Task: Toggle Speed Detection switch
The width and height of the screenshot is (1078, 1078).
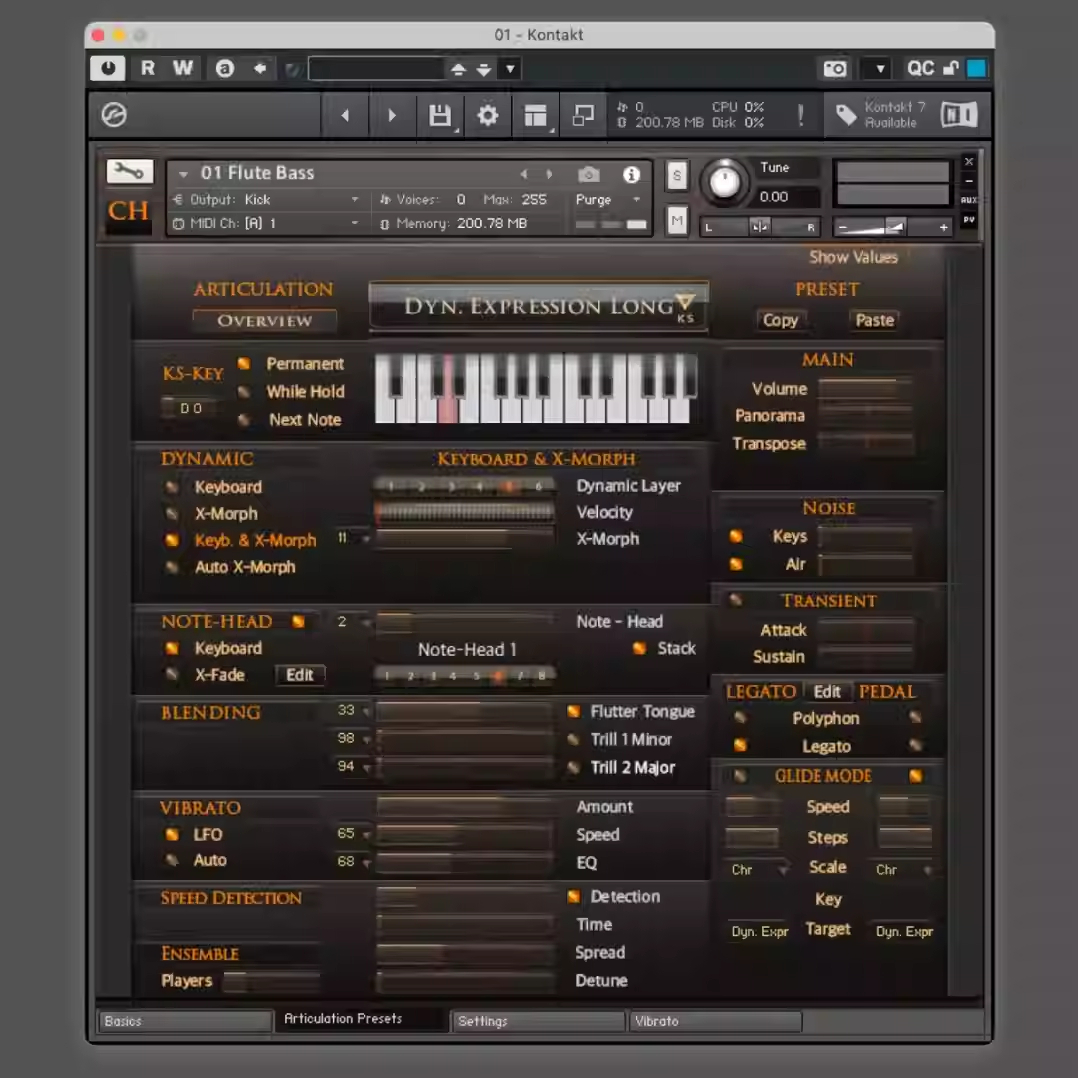Action: point(573,896)
